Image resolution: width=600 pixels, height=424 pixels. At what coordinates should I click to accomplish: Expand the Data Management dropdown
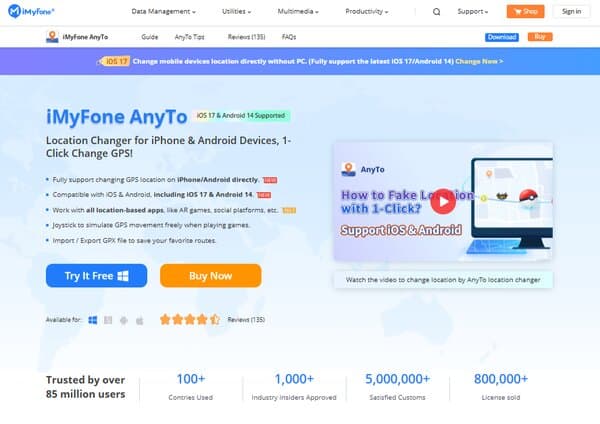163,11
